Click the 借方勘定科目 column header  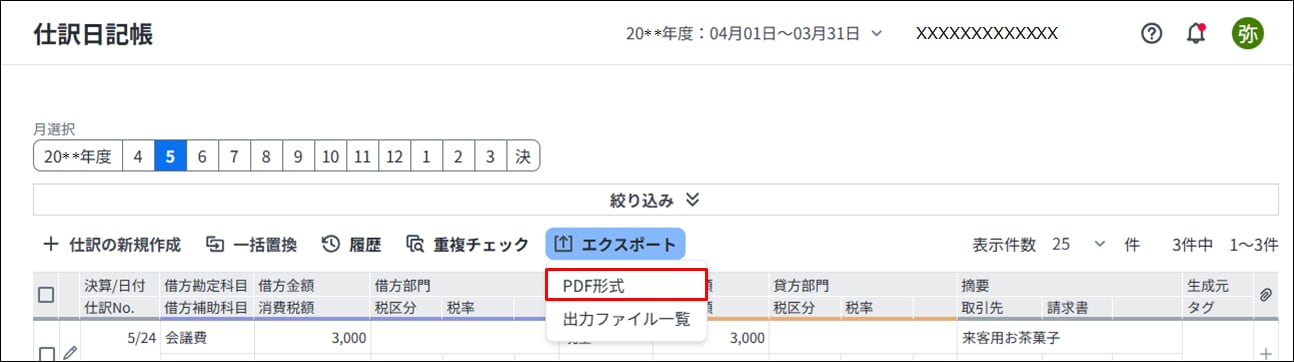206,285
